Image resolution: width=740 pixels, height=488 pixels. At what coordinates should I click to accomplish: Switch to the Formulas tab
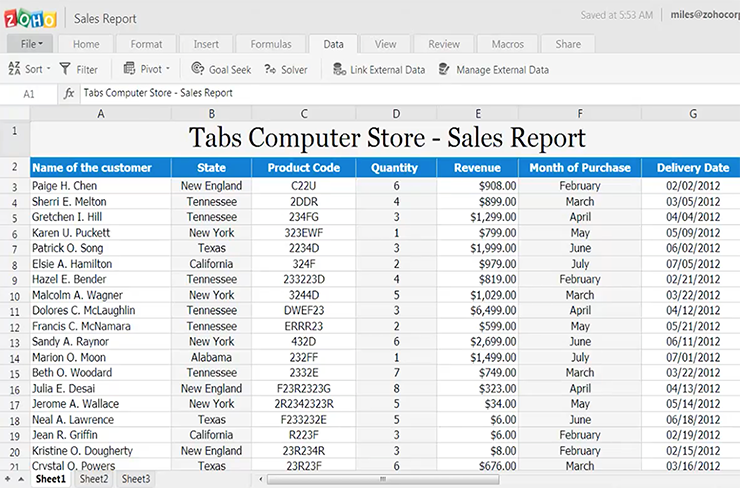tap(270, 44)
